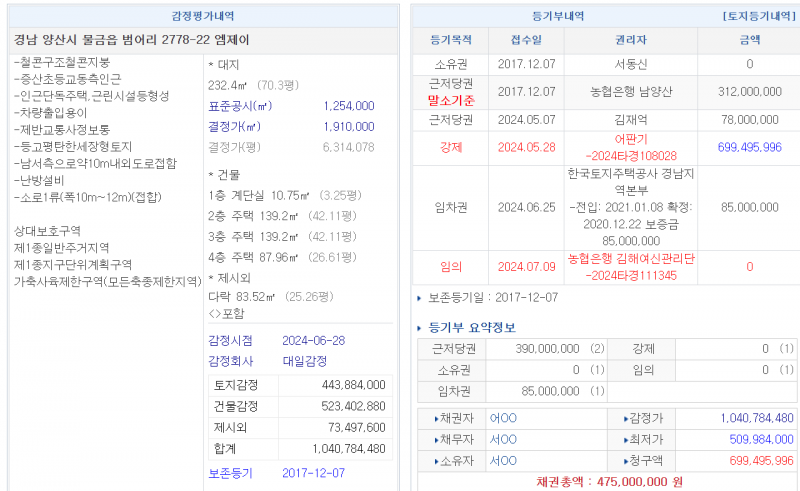Select the 감정평가내역 panel header
This screenshot has width=800, height=491.
point(204,17)
